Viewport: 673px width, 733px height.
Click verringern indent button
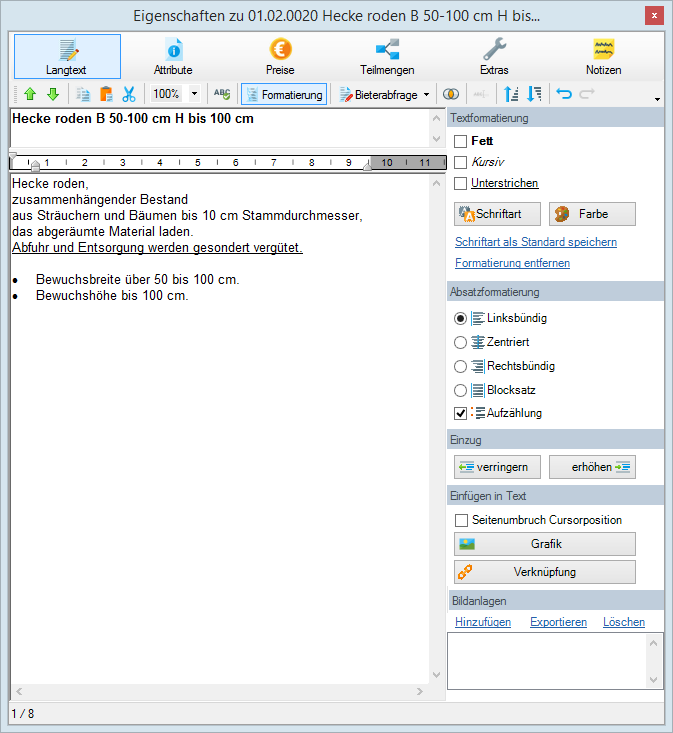point(497,467)
